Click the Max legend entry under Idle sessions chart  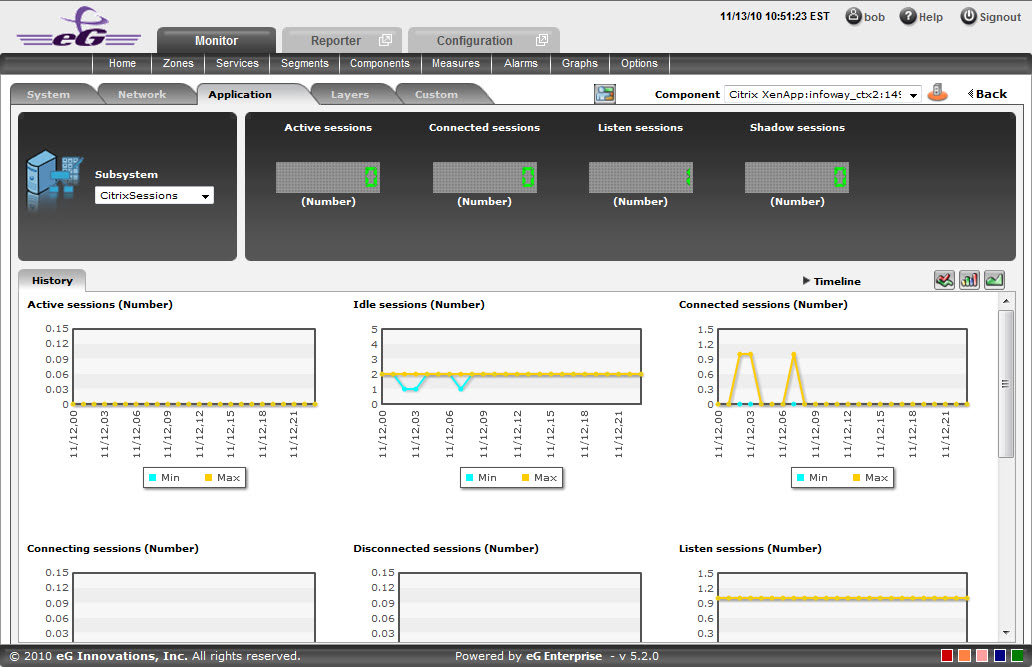(x=539, y=477)
